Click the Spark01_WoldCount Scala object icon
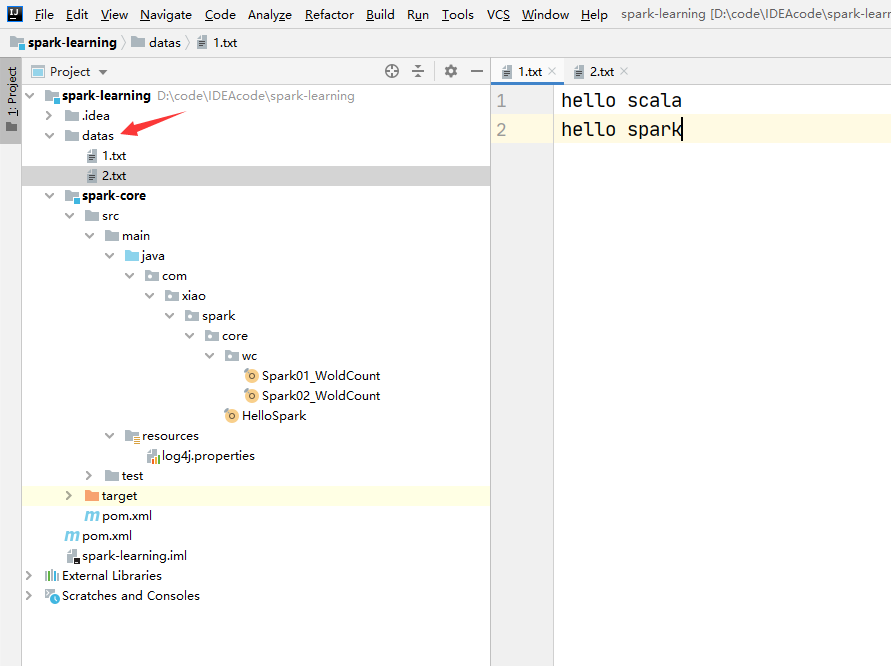Image resolution: width=891 pixels, height=666 pixels. pos(251,375)
